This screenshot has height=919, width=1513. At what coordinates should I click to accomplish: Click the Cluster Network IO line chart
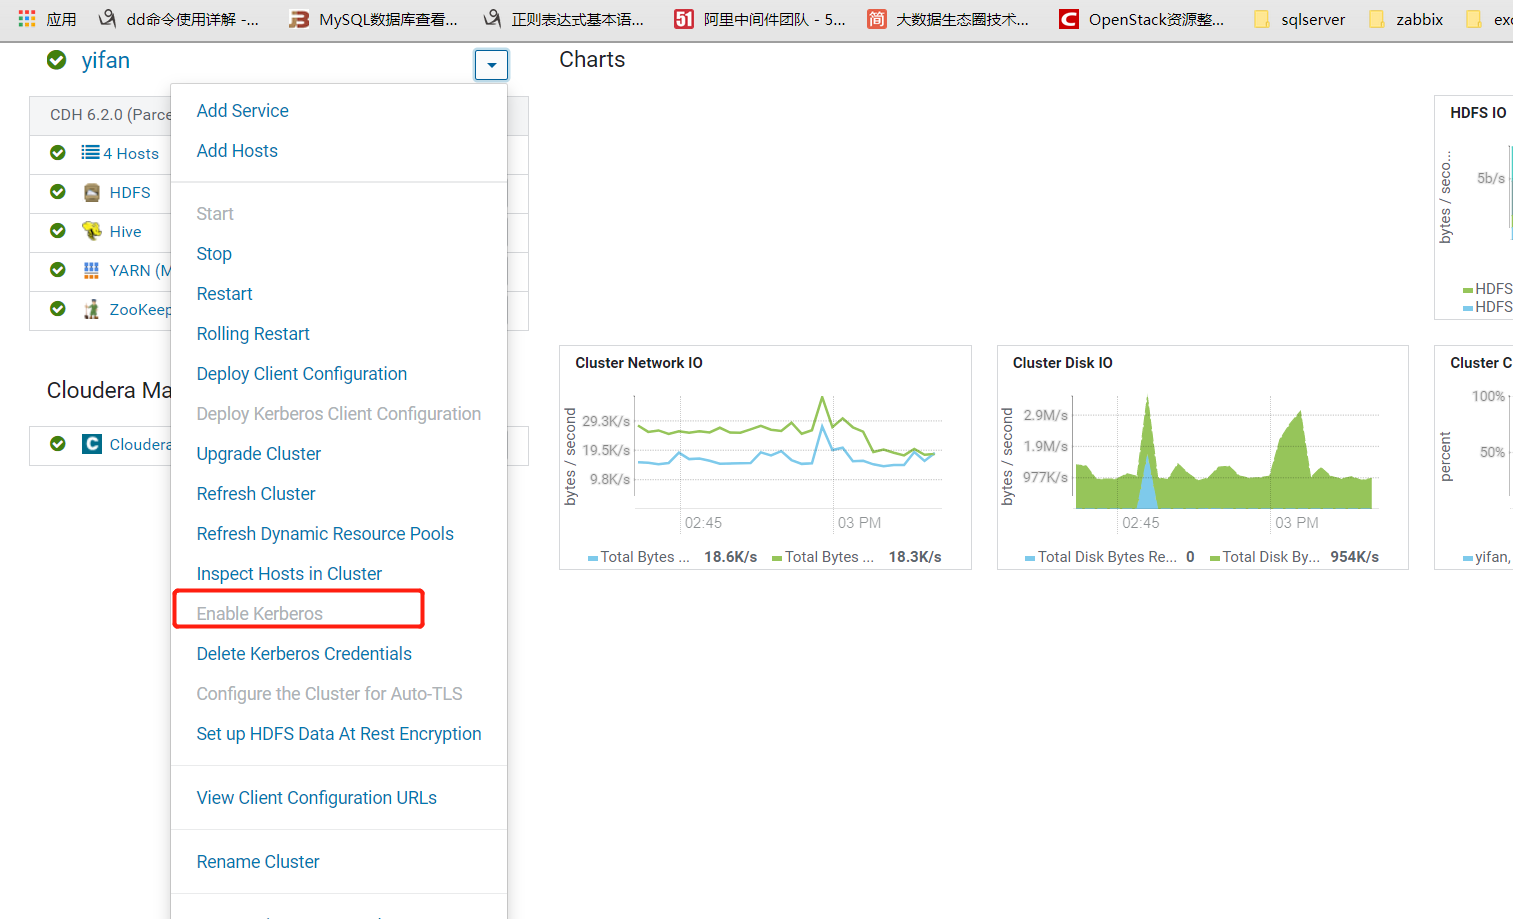pos(788,452)
